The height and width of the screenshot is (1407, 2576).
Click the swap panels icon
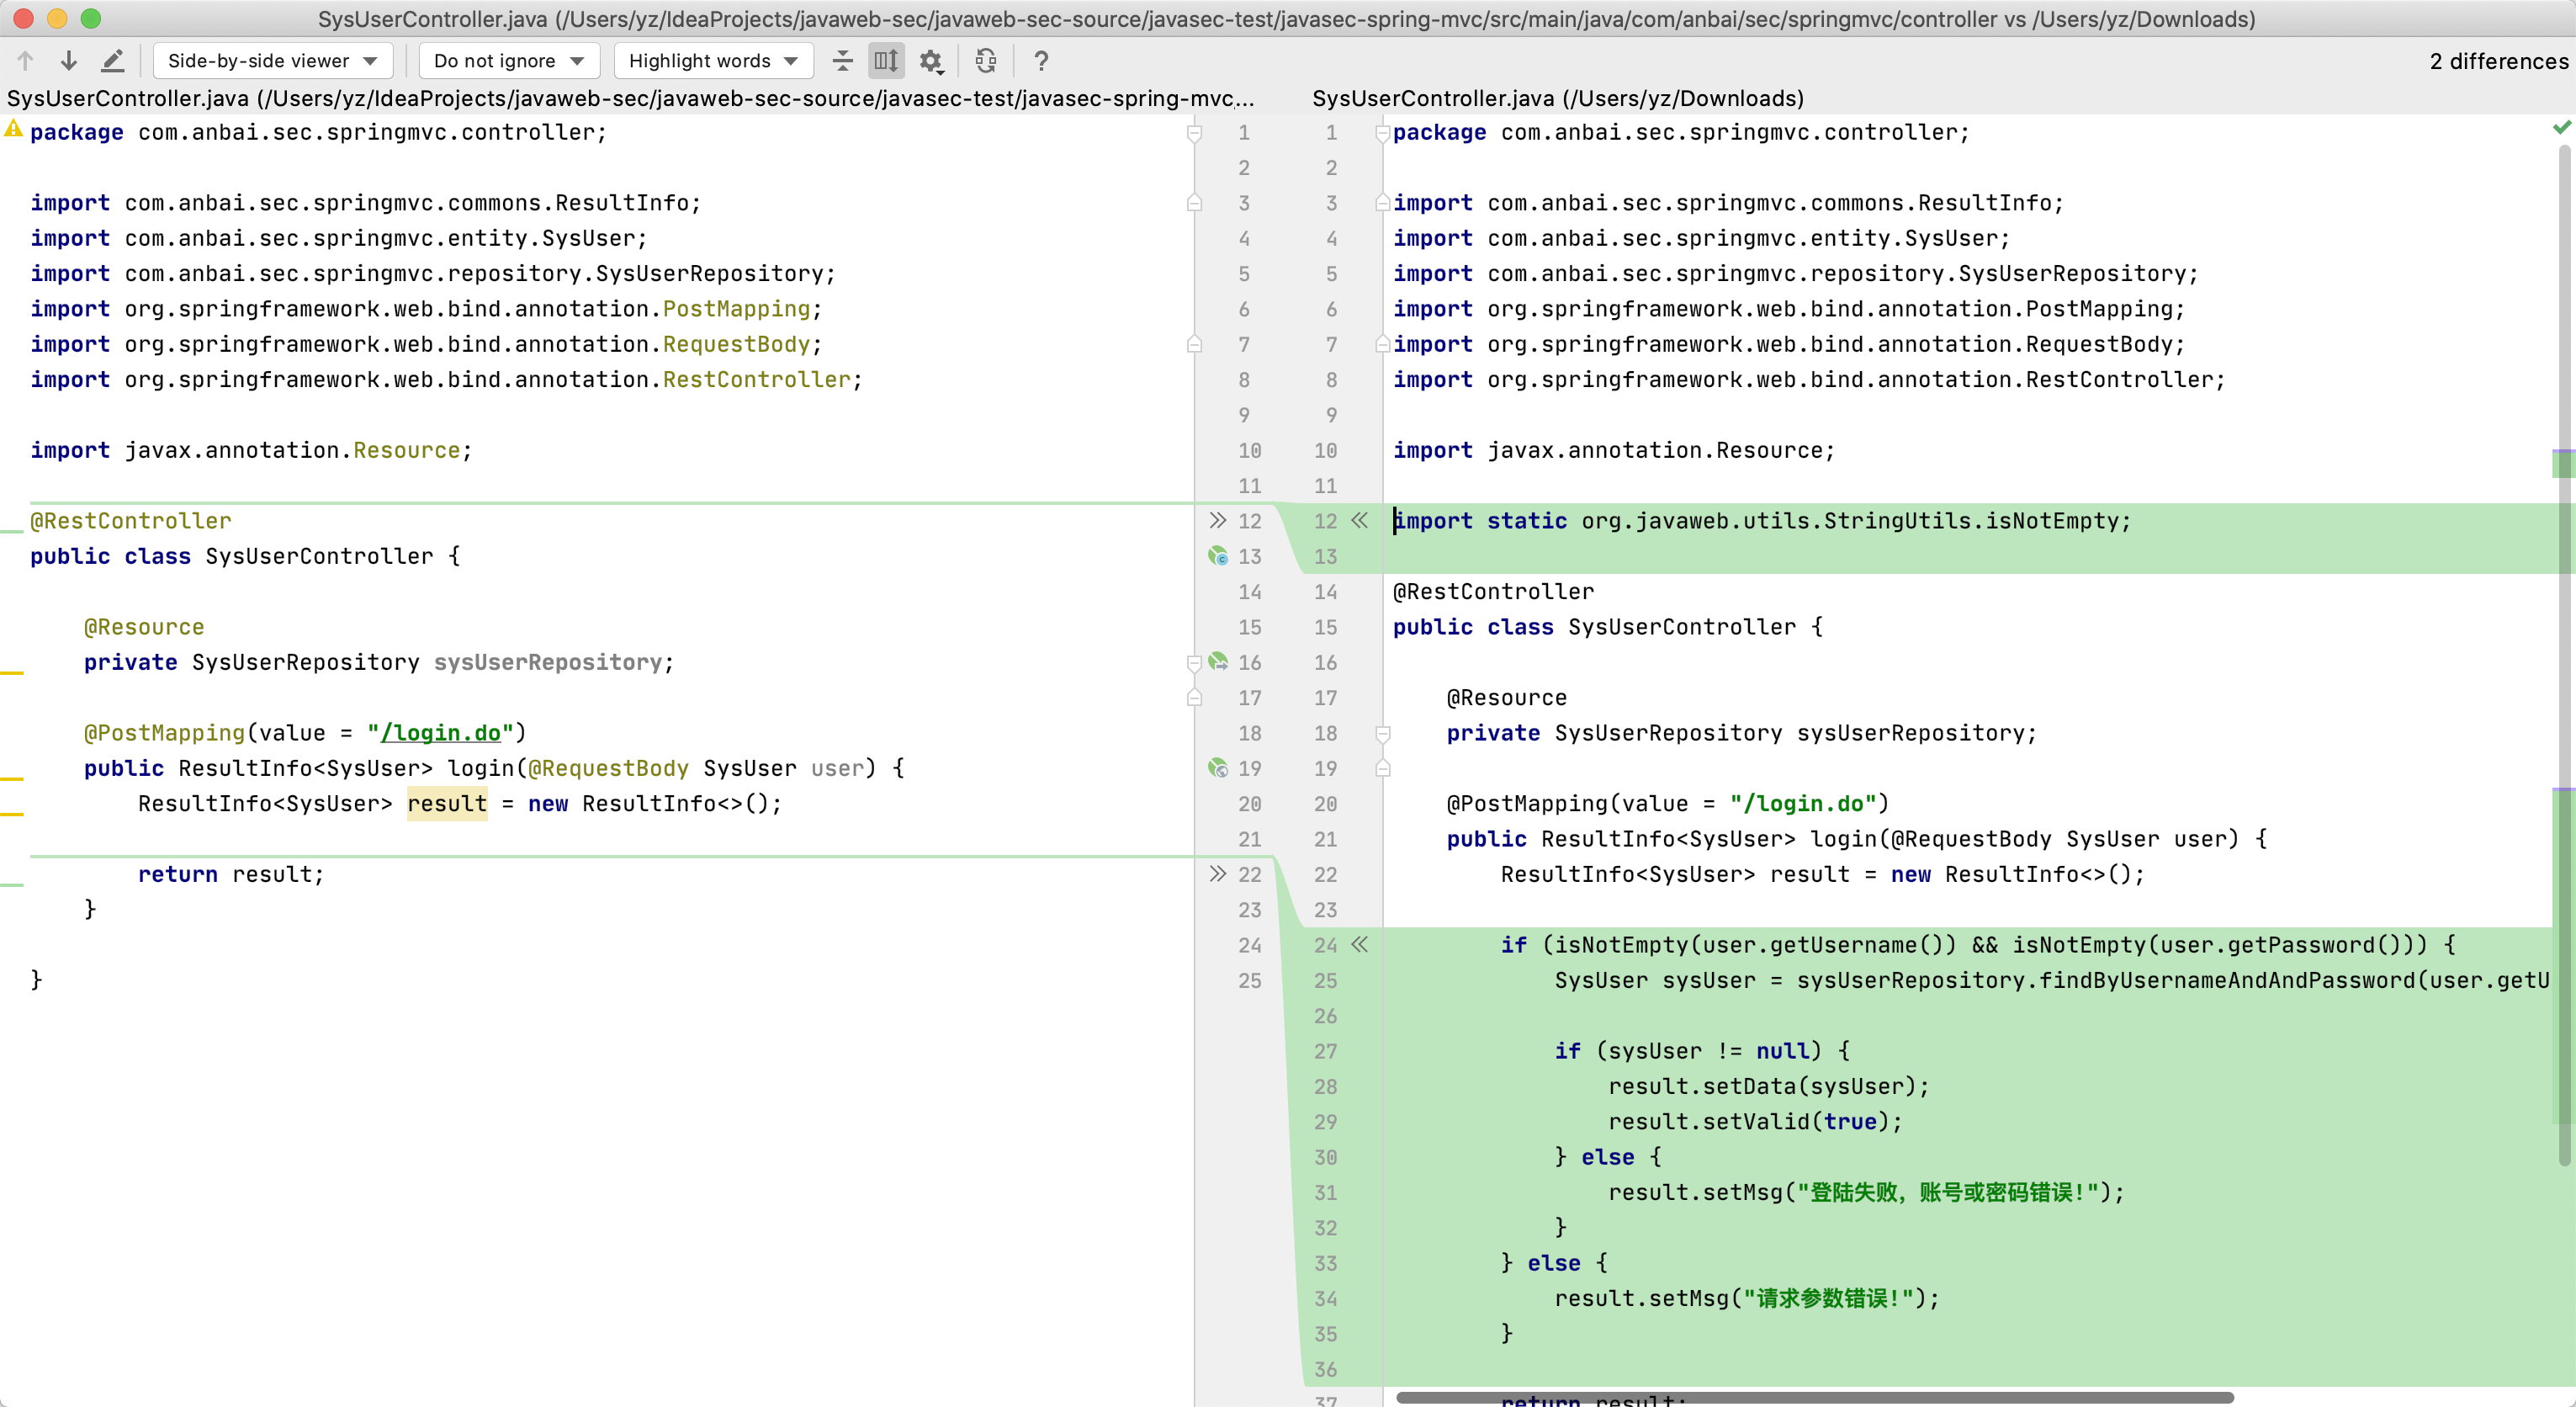984,62
